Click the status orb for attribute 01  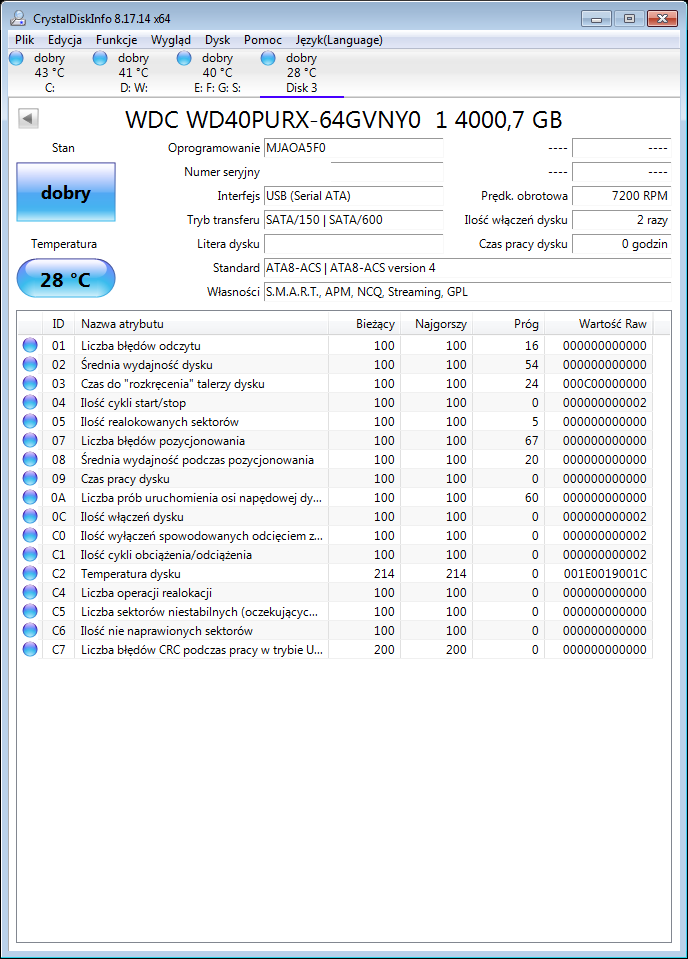(30, 346)
